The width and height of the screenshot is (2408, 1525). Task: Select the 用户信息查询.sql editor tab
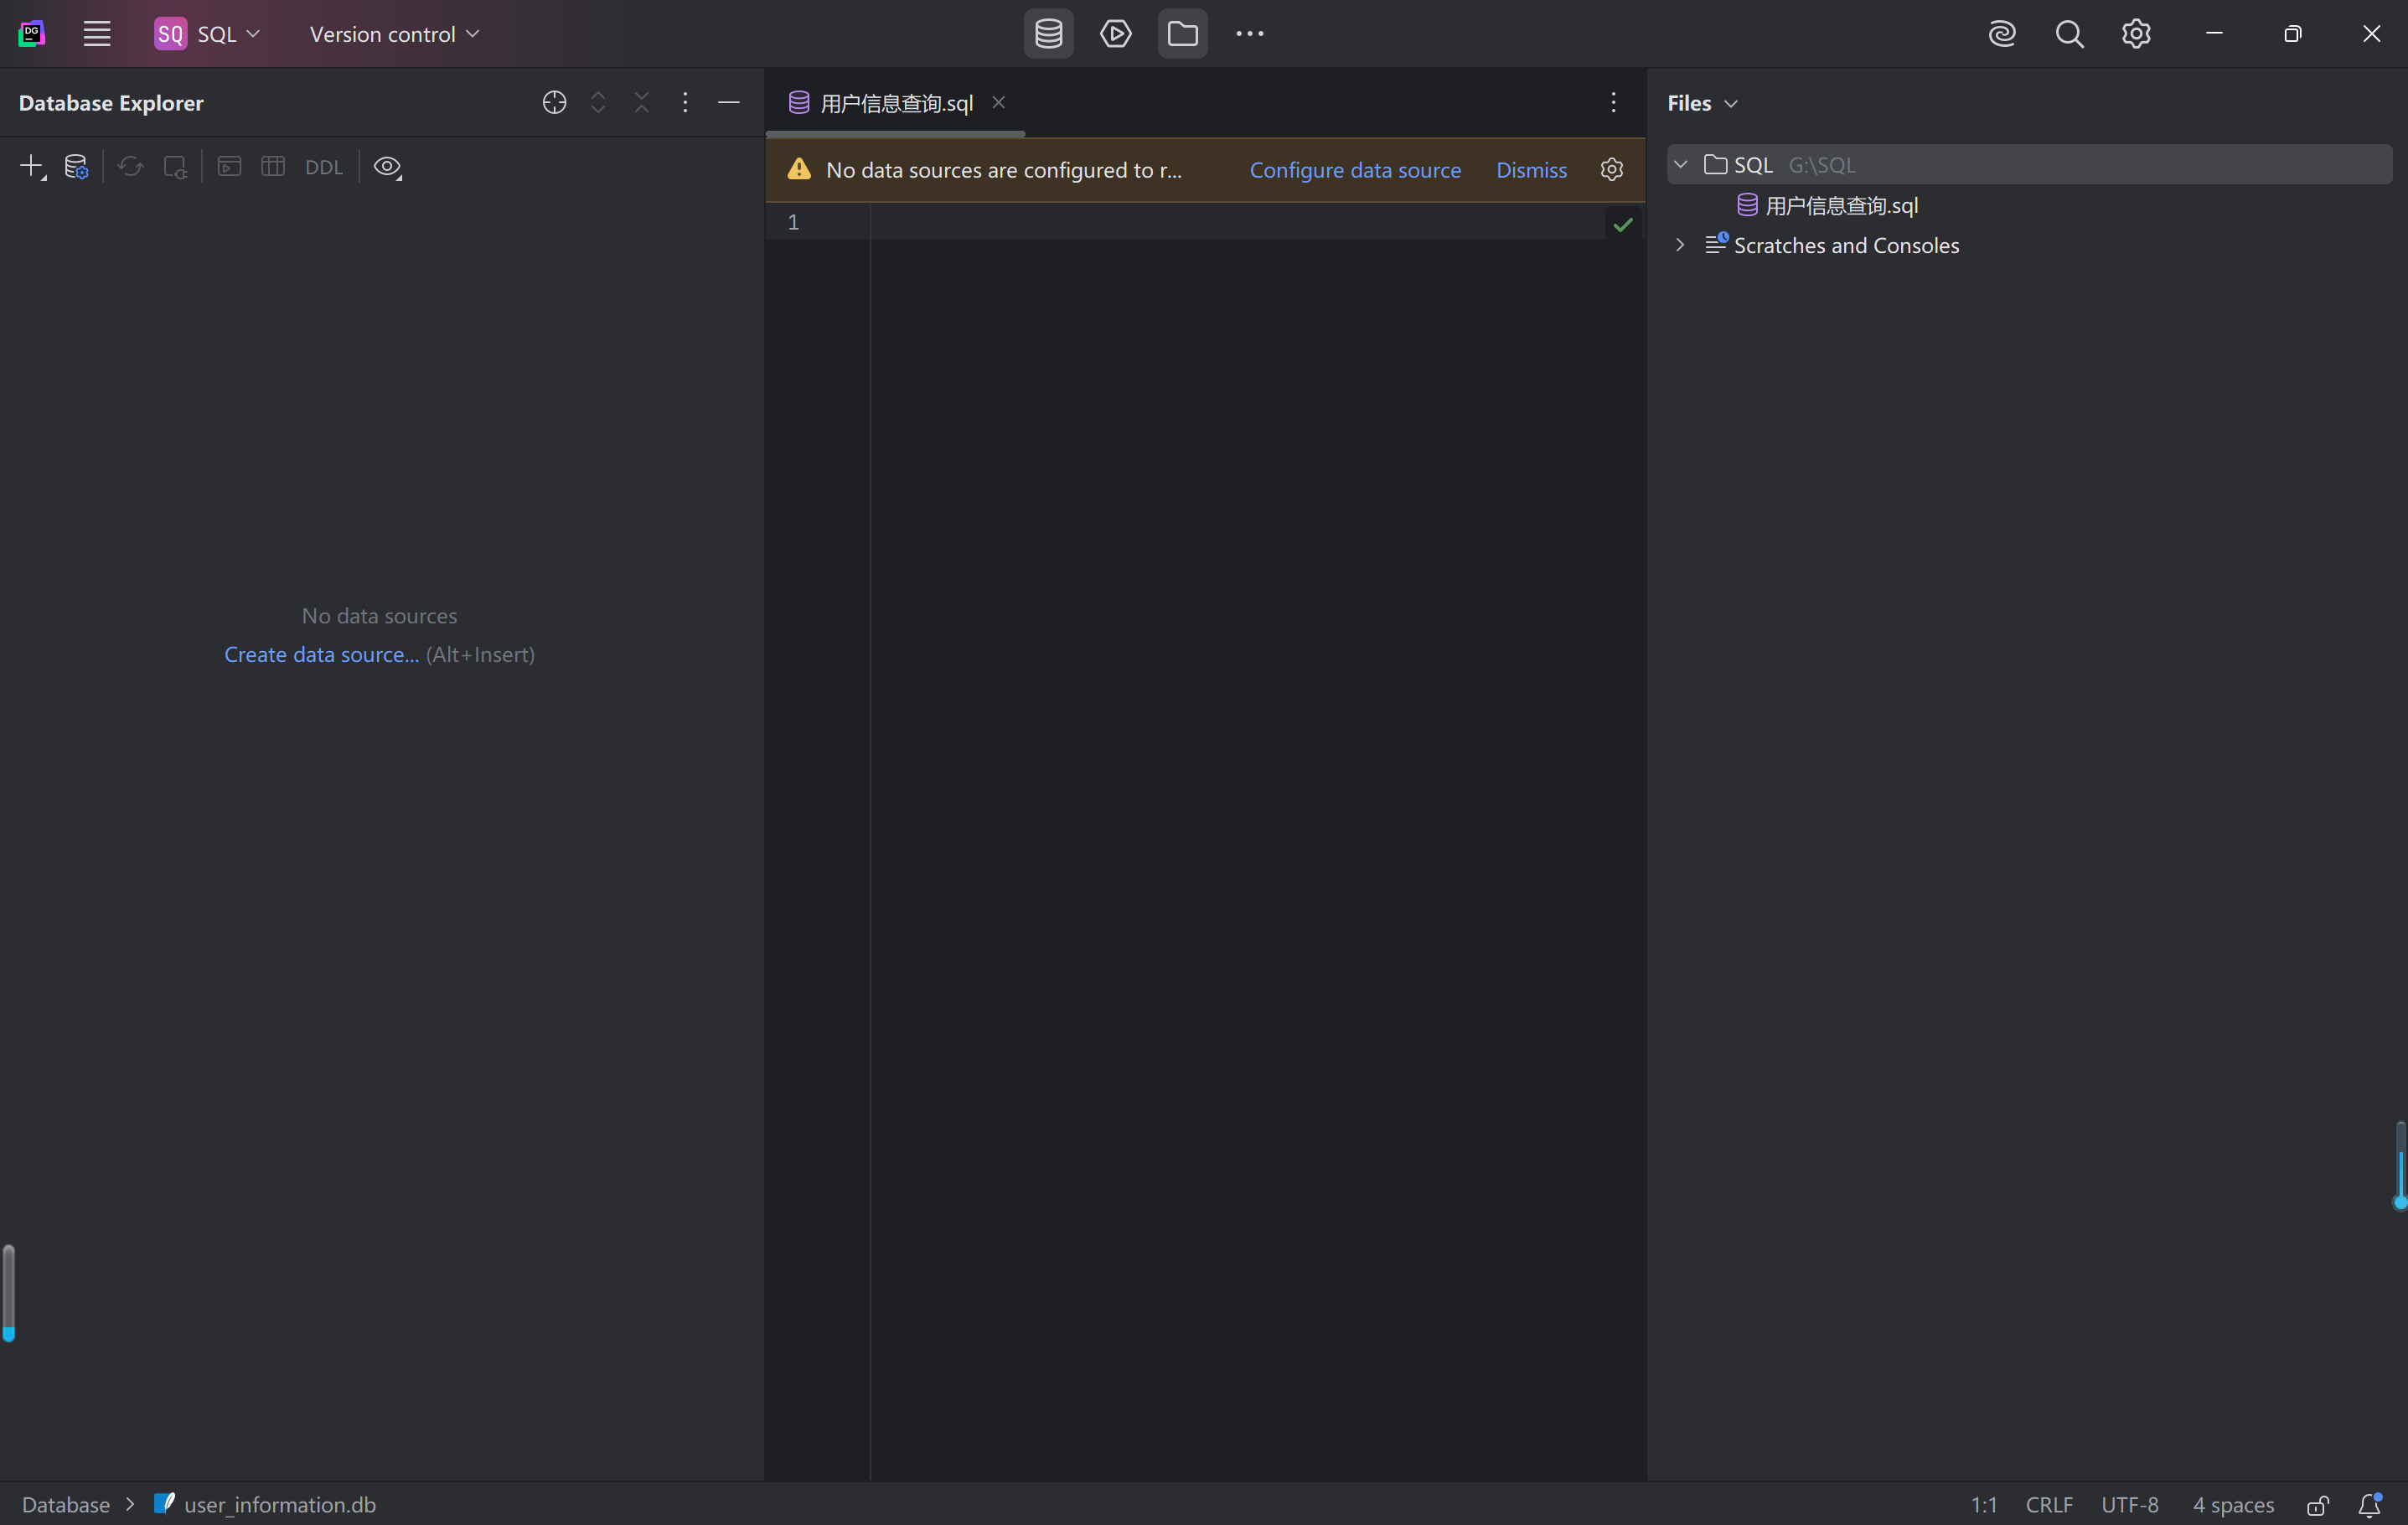[895, 103]
